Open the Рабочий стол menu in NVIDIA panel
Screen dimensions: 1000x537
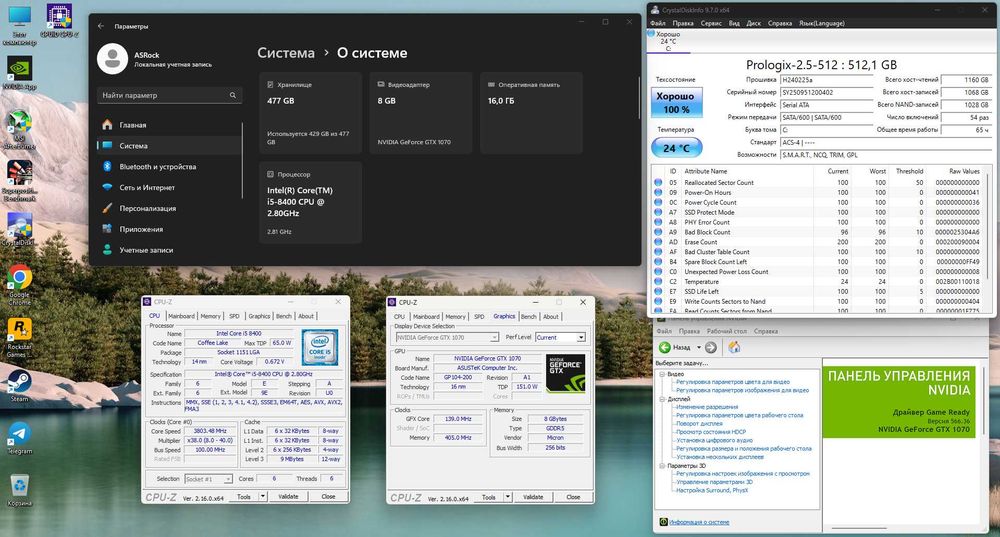[727, 331]
